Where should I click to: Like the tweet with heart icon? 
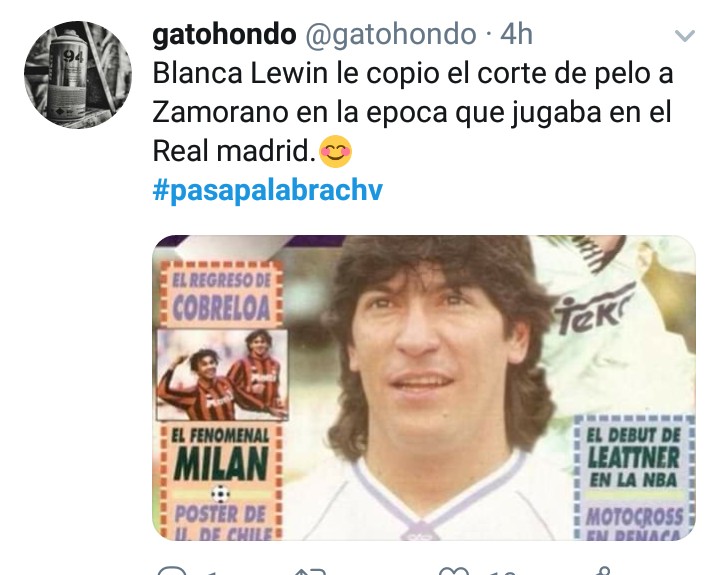[454, 571]
